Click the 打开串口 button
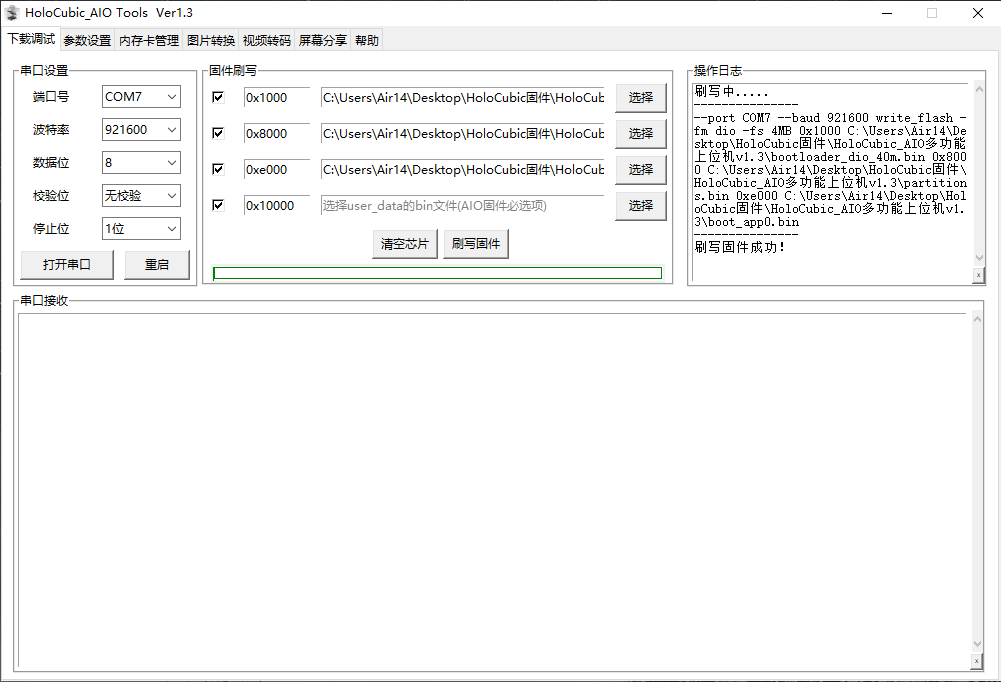The width and height of the screenshot is (1001, 682). [66, 264]
